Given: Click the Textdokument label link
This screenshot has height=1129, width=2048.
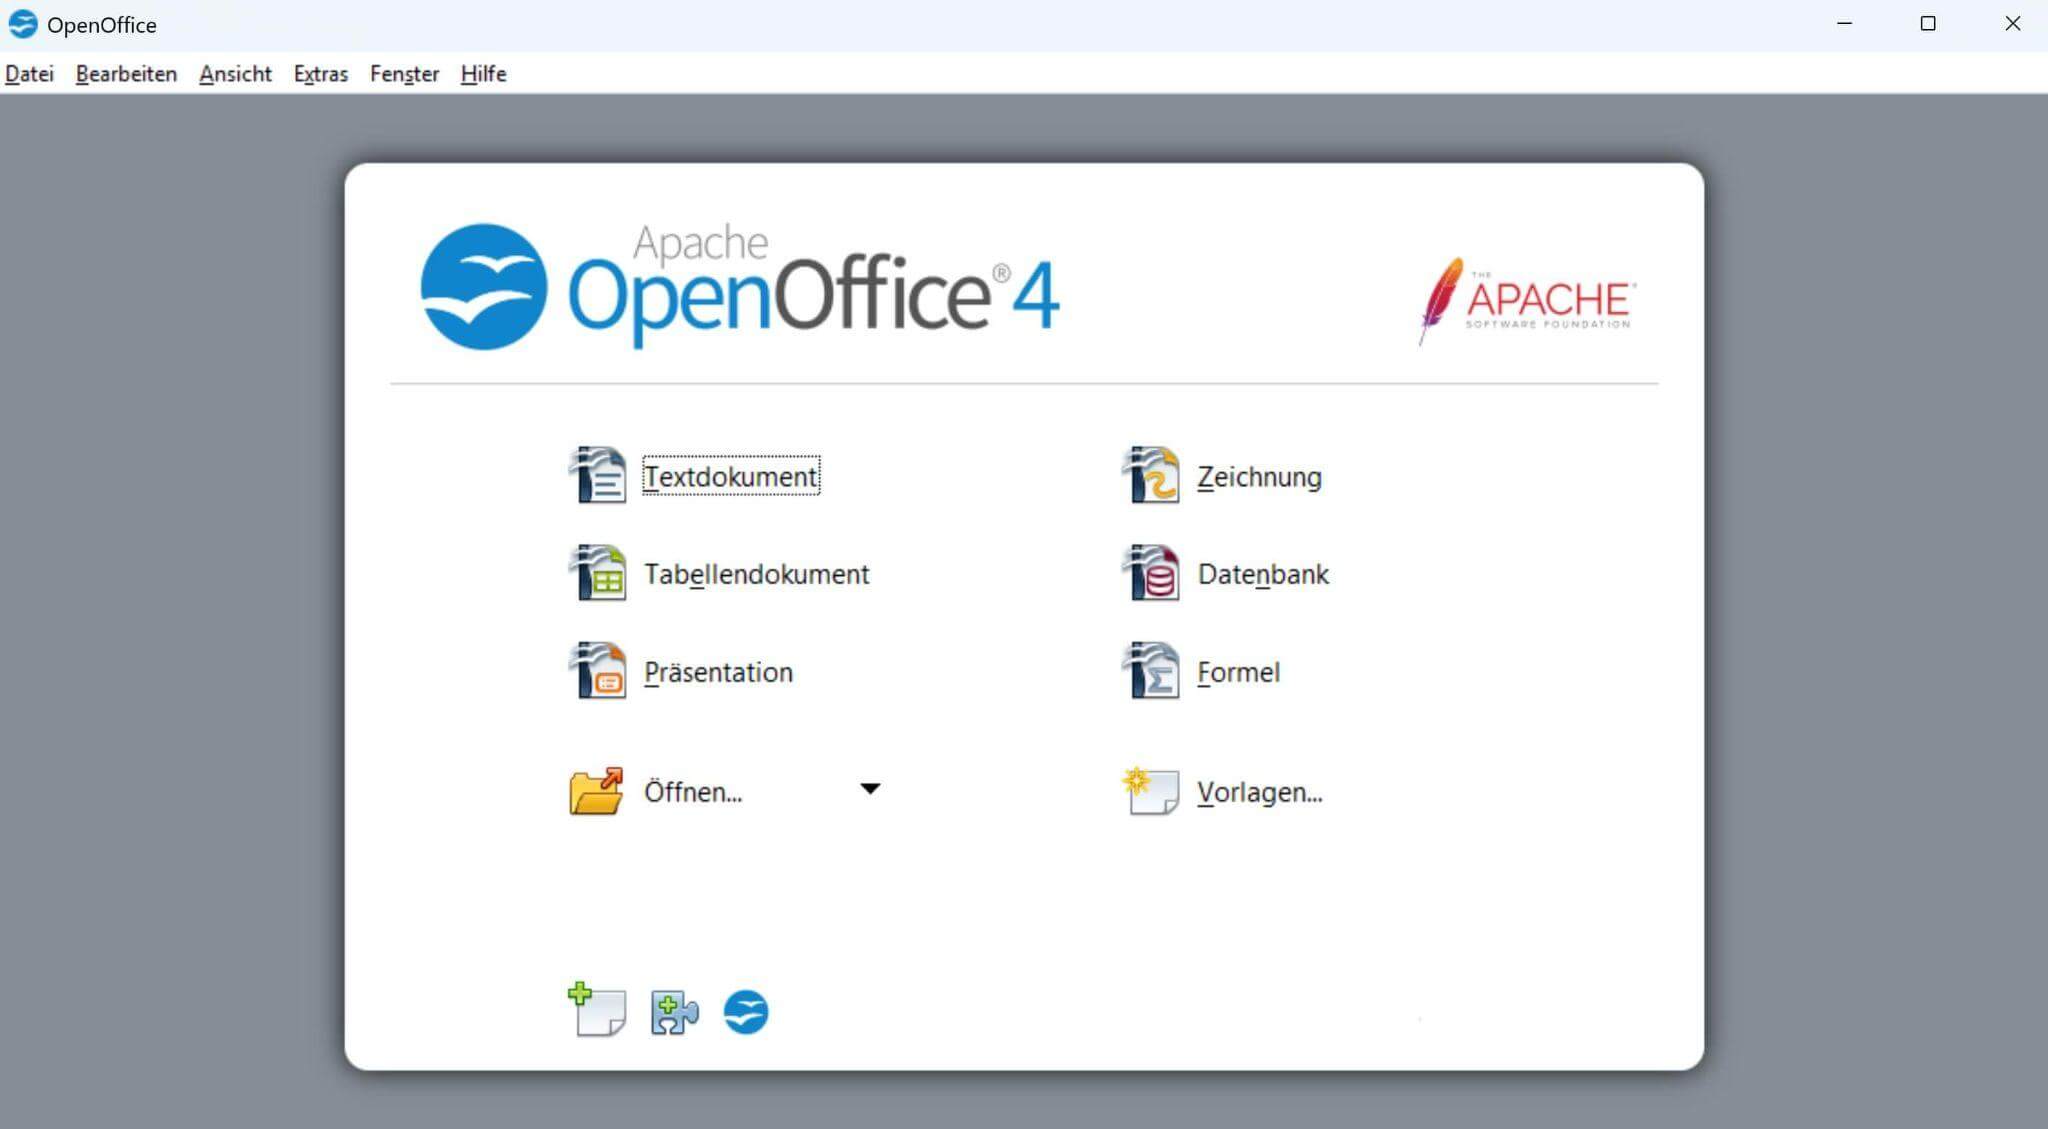Looking at the screenshot, I should [x=731, y=477].
